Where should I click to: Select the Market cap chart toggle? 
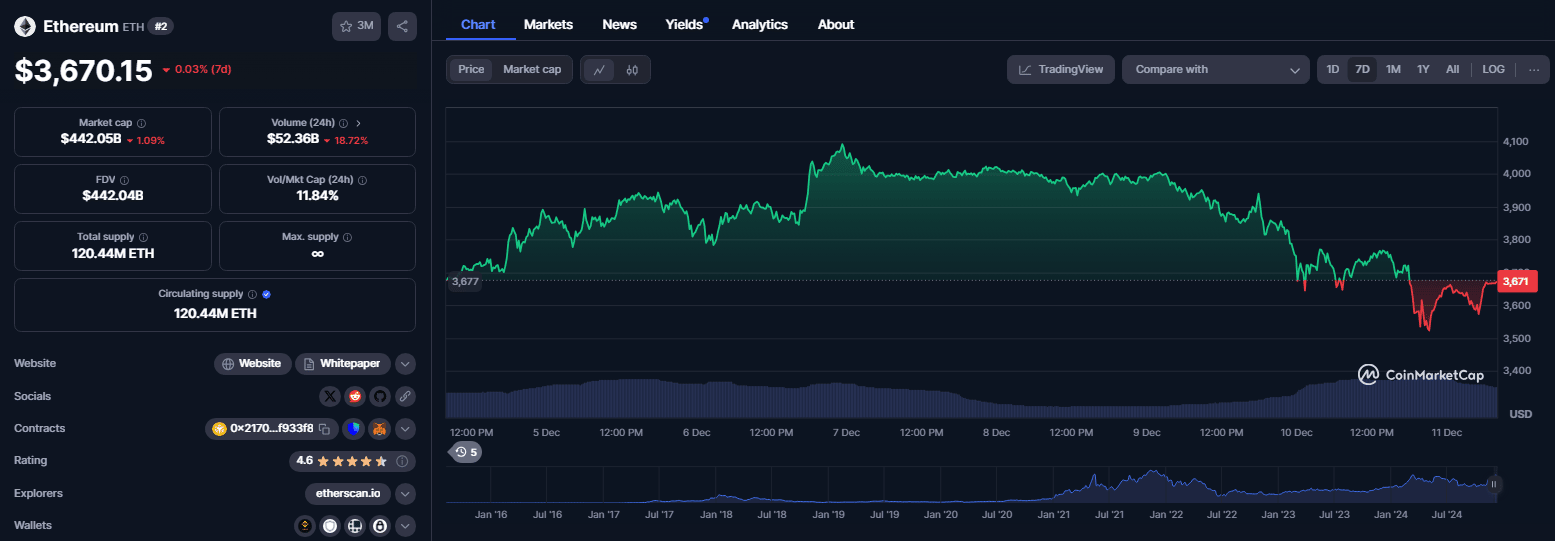coord(532,69)
